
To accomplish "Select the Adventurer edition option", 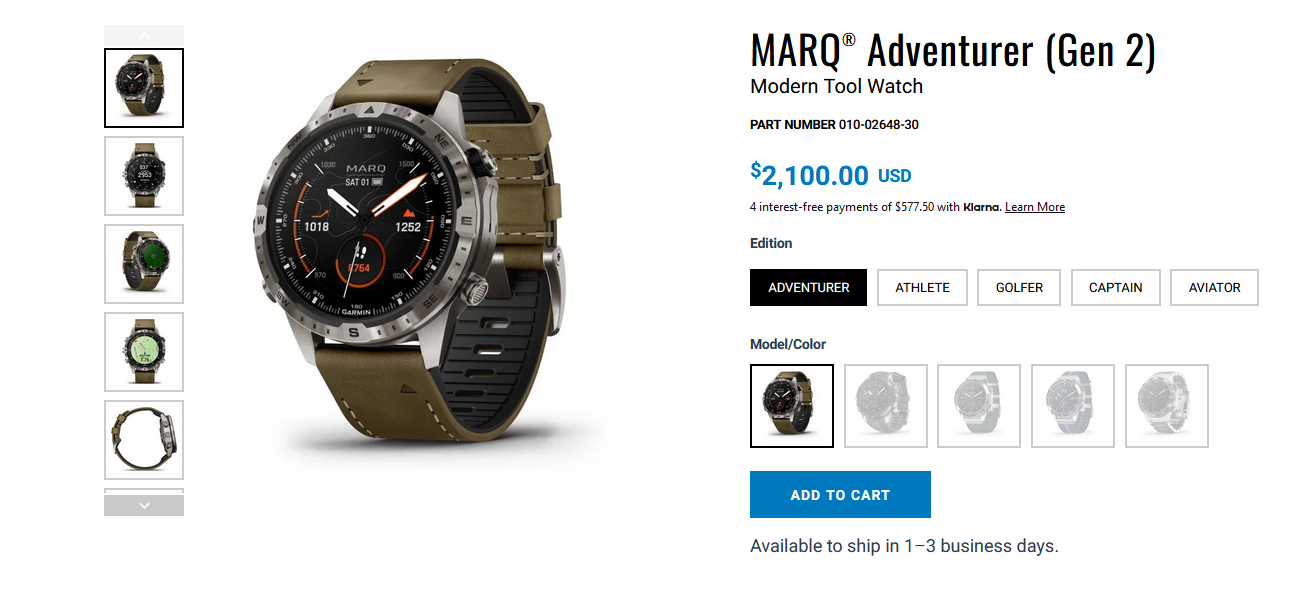I will [808, 287].
